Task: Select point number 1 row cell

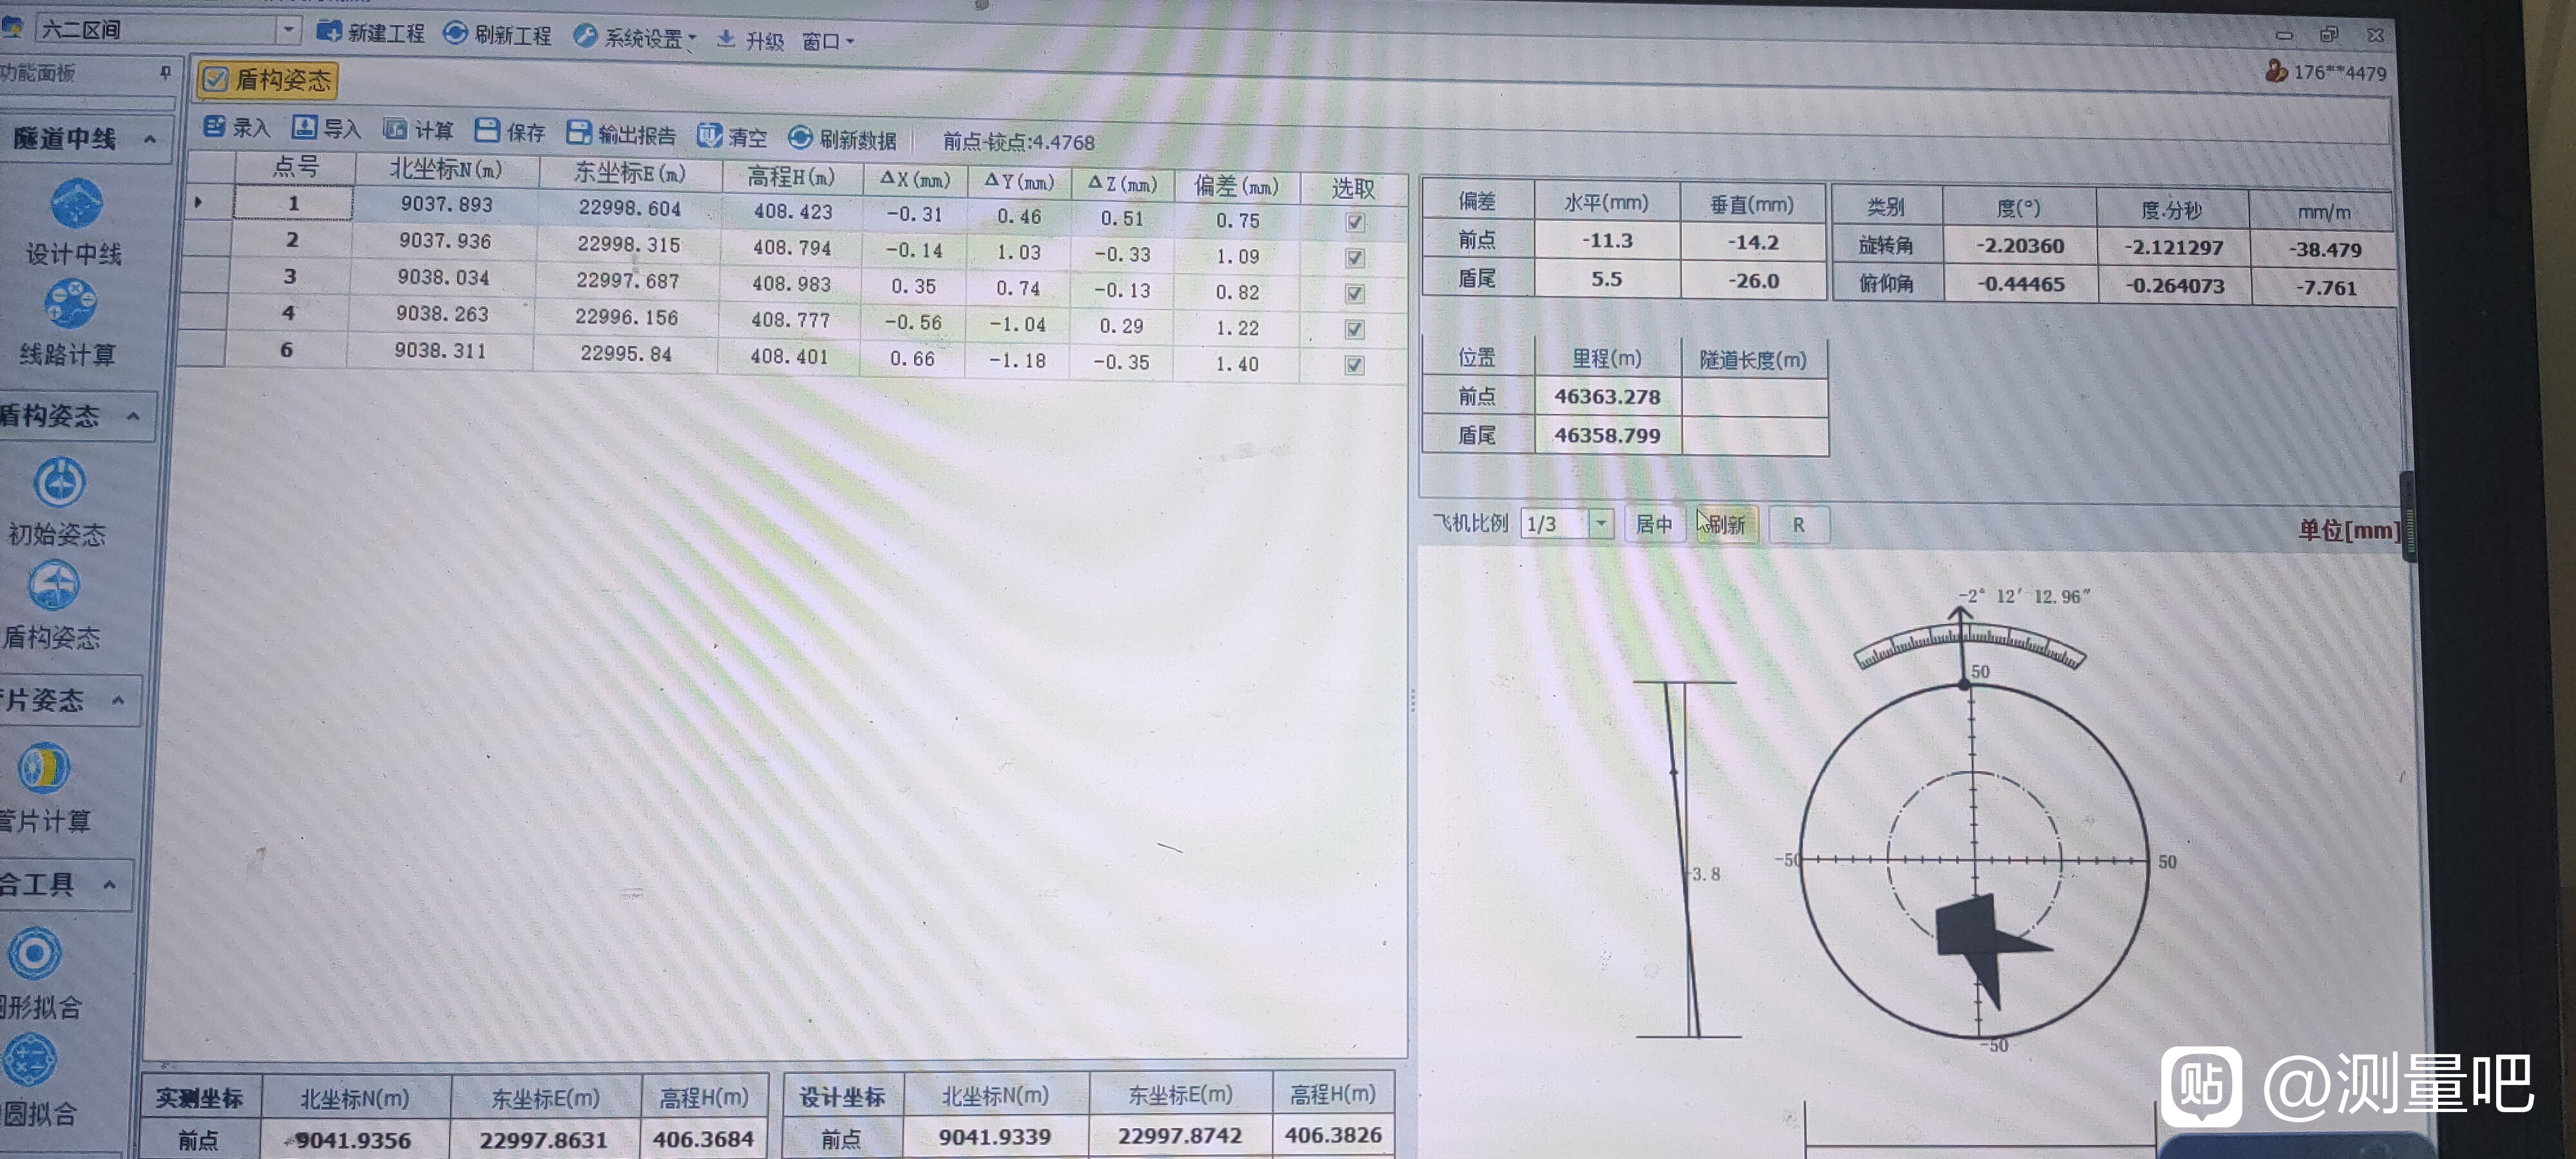Action: tap(293, 203)
